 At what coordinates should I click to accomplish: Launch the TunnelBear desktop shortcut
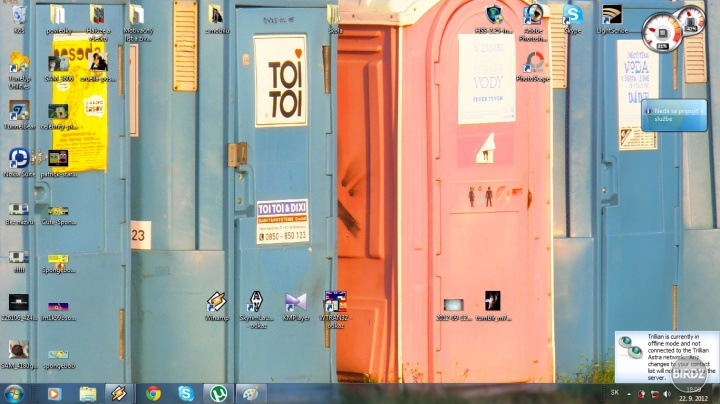[x=19, y=115]
